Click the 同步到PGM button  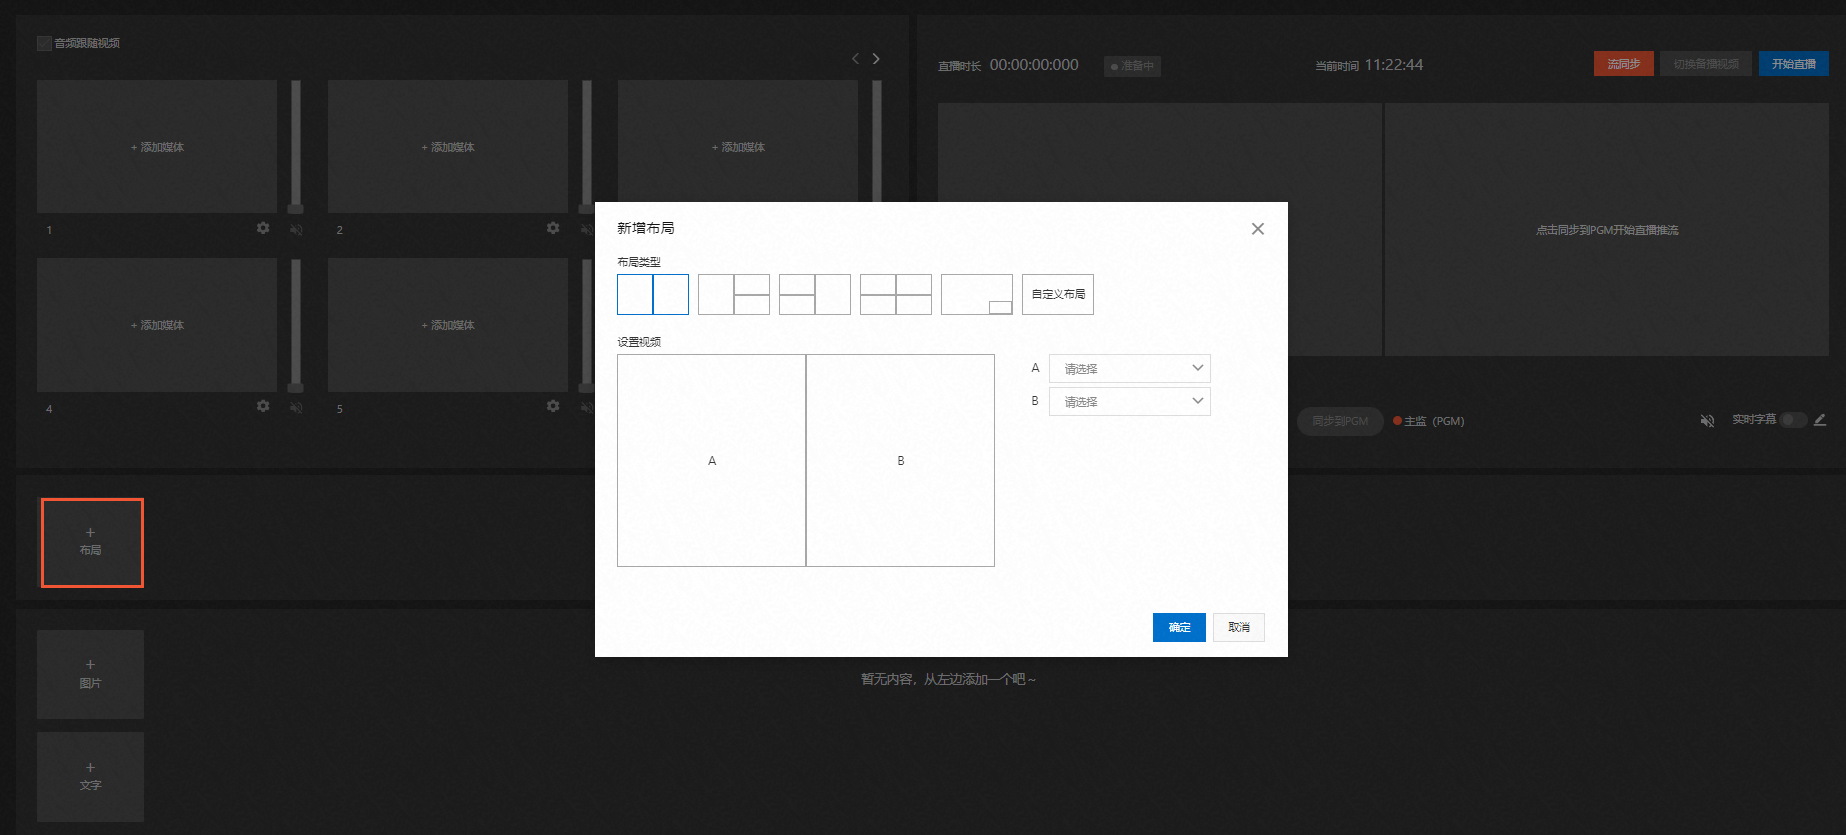click(1340, 421)
